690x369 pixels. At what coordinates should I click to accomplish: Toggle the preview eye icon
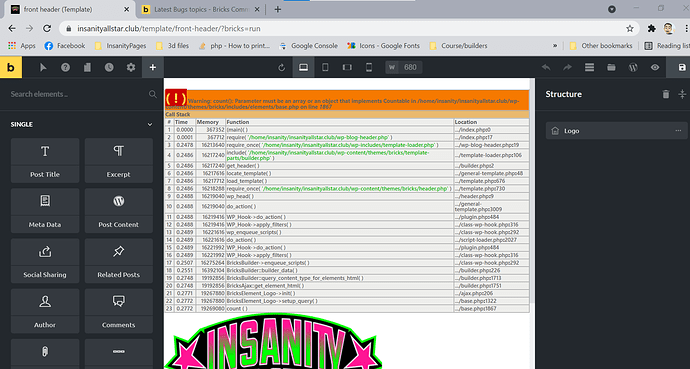655,67
